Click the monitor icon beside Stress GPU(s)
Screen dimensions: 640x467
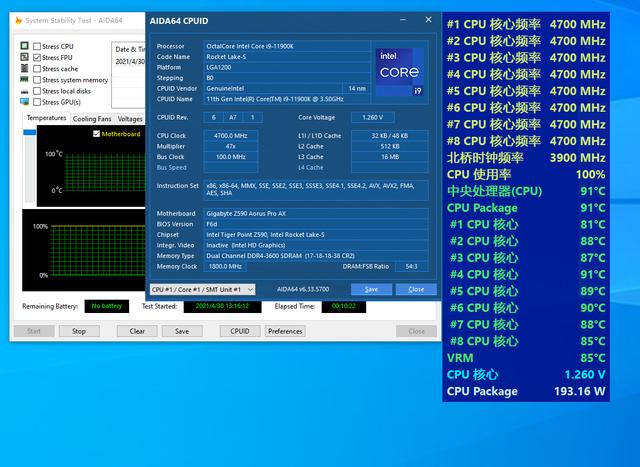click(24, 102)
